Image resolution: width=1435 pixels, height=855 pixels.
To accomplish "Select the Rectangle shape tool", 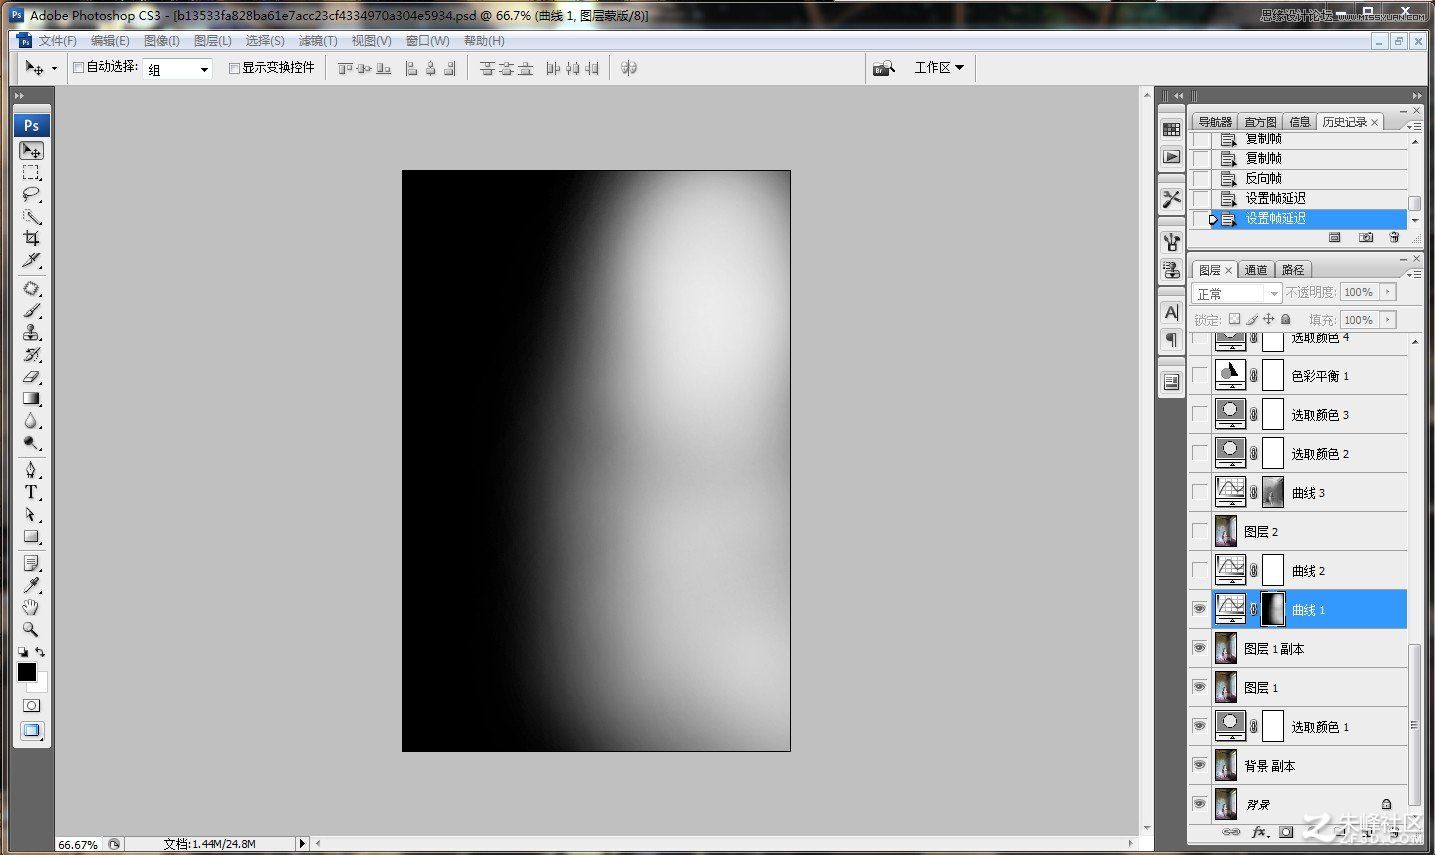I will tap(31, 536).
